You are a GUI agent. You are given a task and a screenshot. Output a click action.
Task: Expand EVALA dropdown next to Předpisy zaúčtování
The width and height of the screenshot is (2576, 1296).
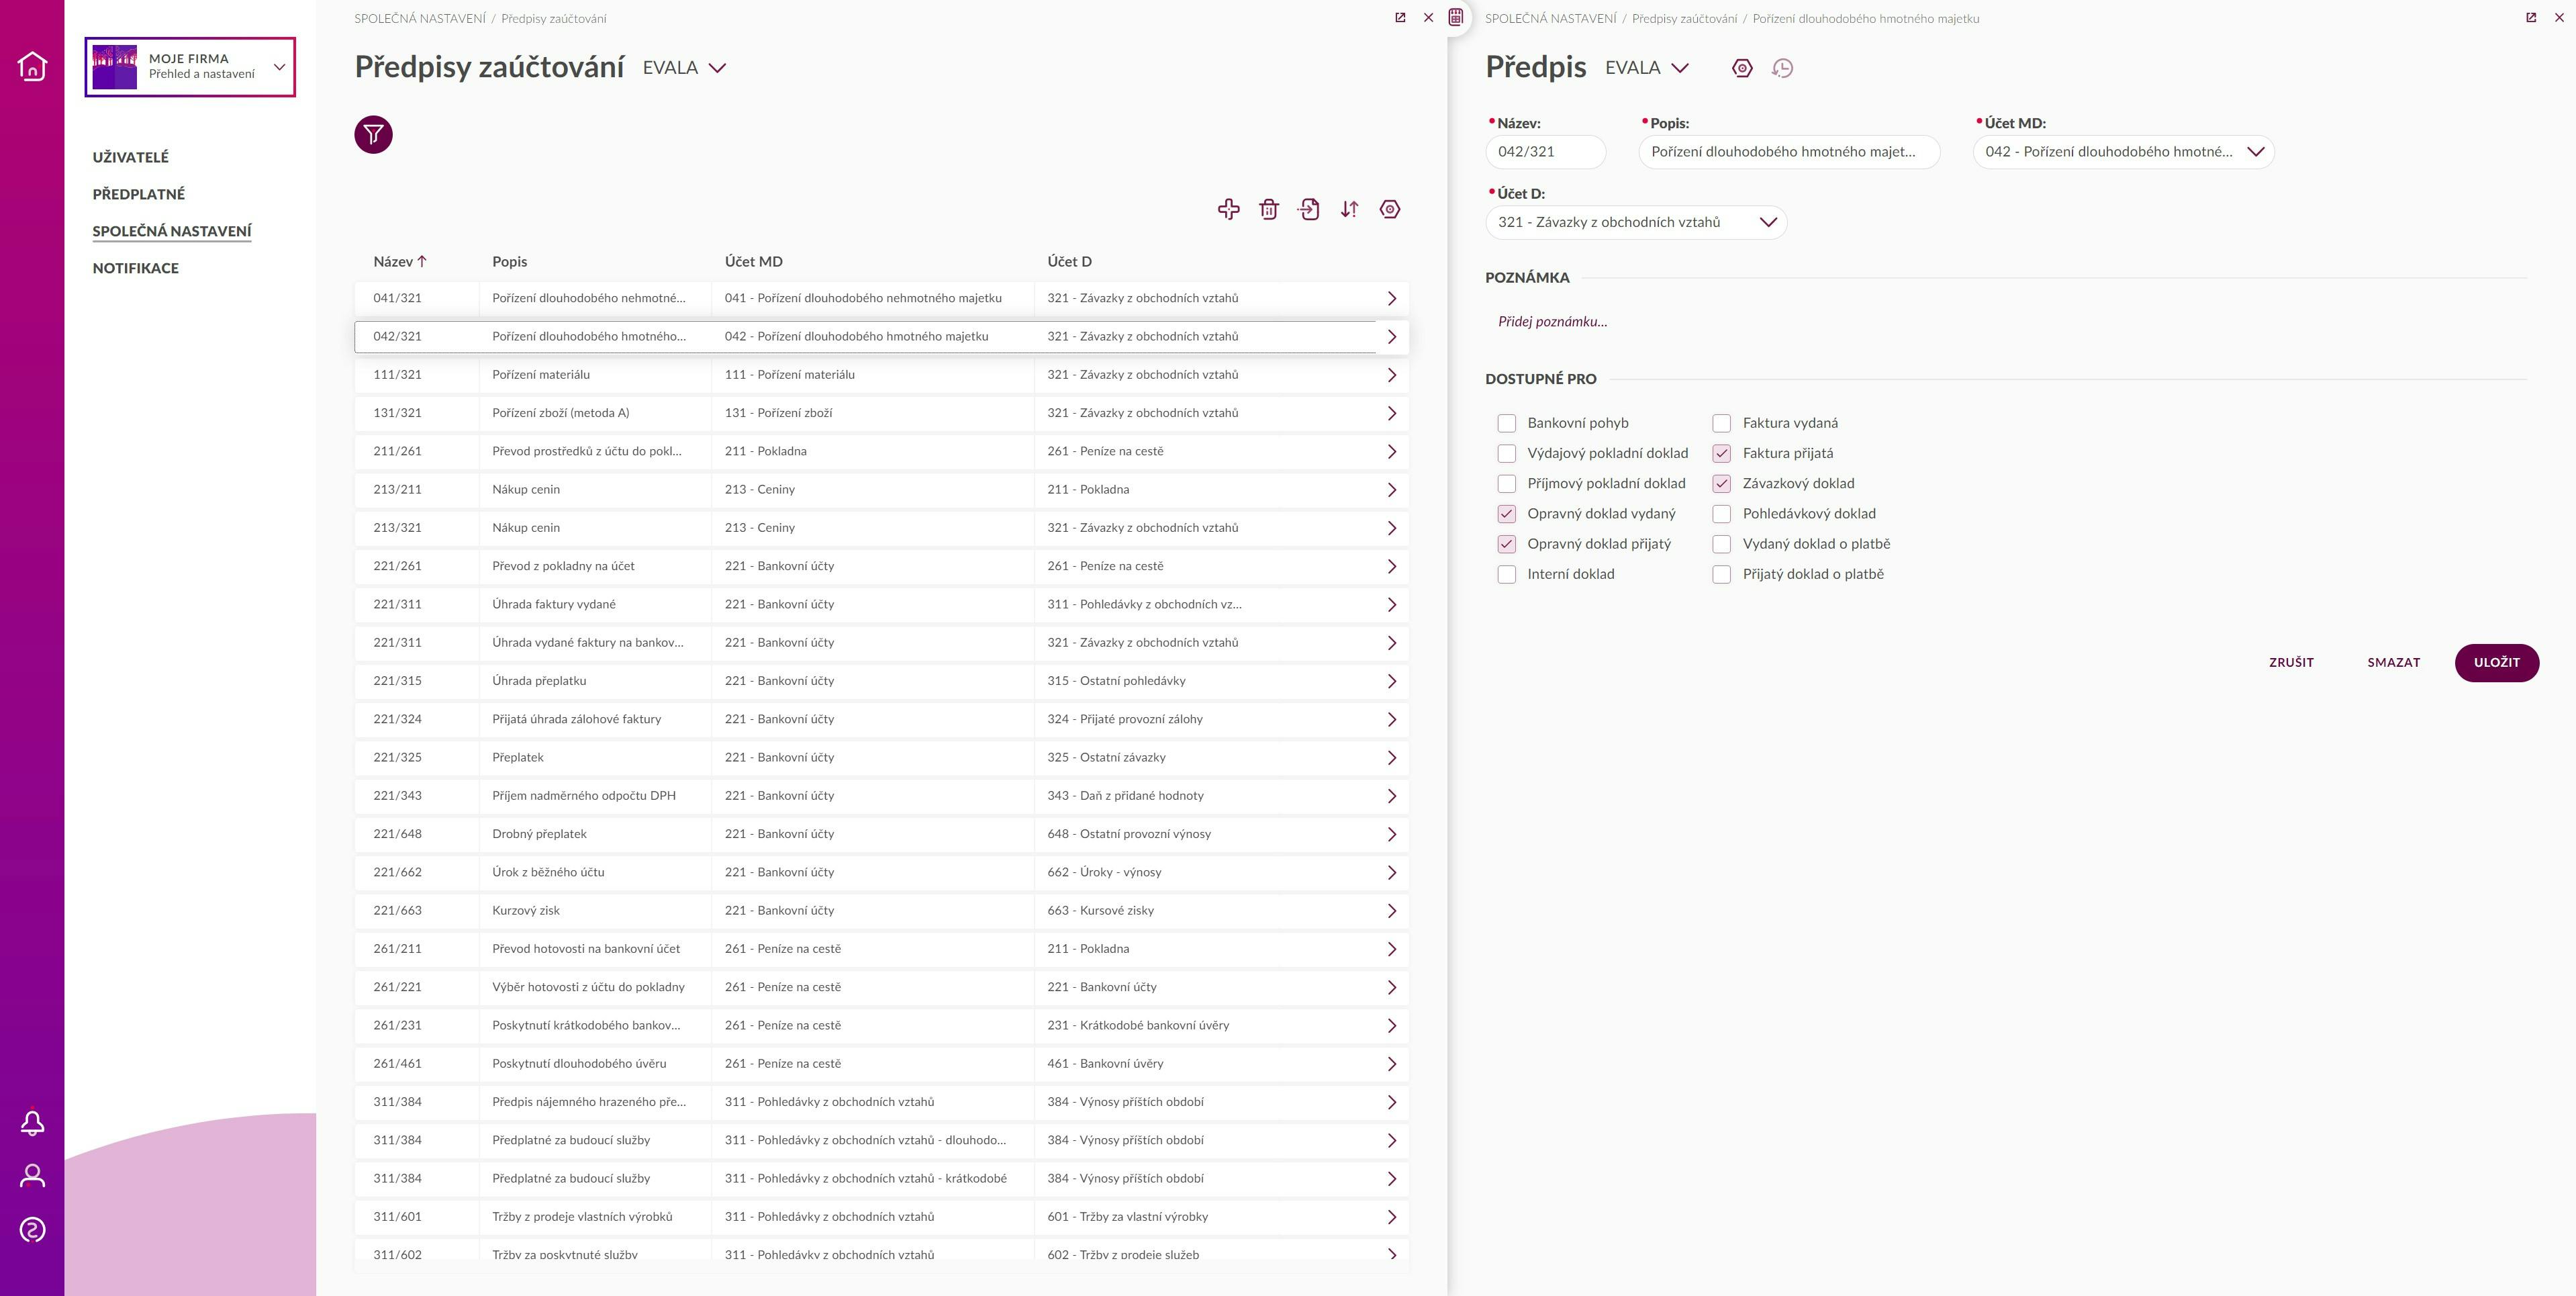click(716, 68)
